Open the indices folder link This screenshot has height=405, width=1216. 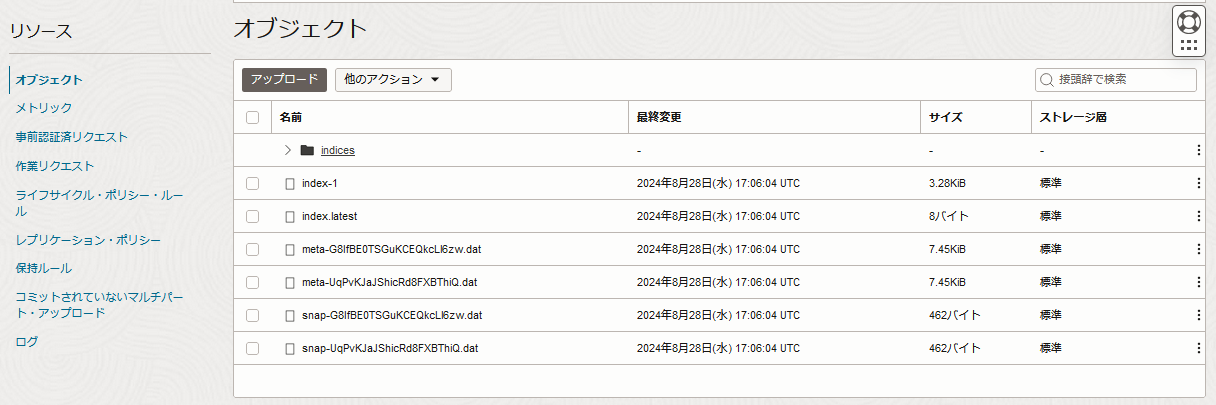point(338,150)
